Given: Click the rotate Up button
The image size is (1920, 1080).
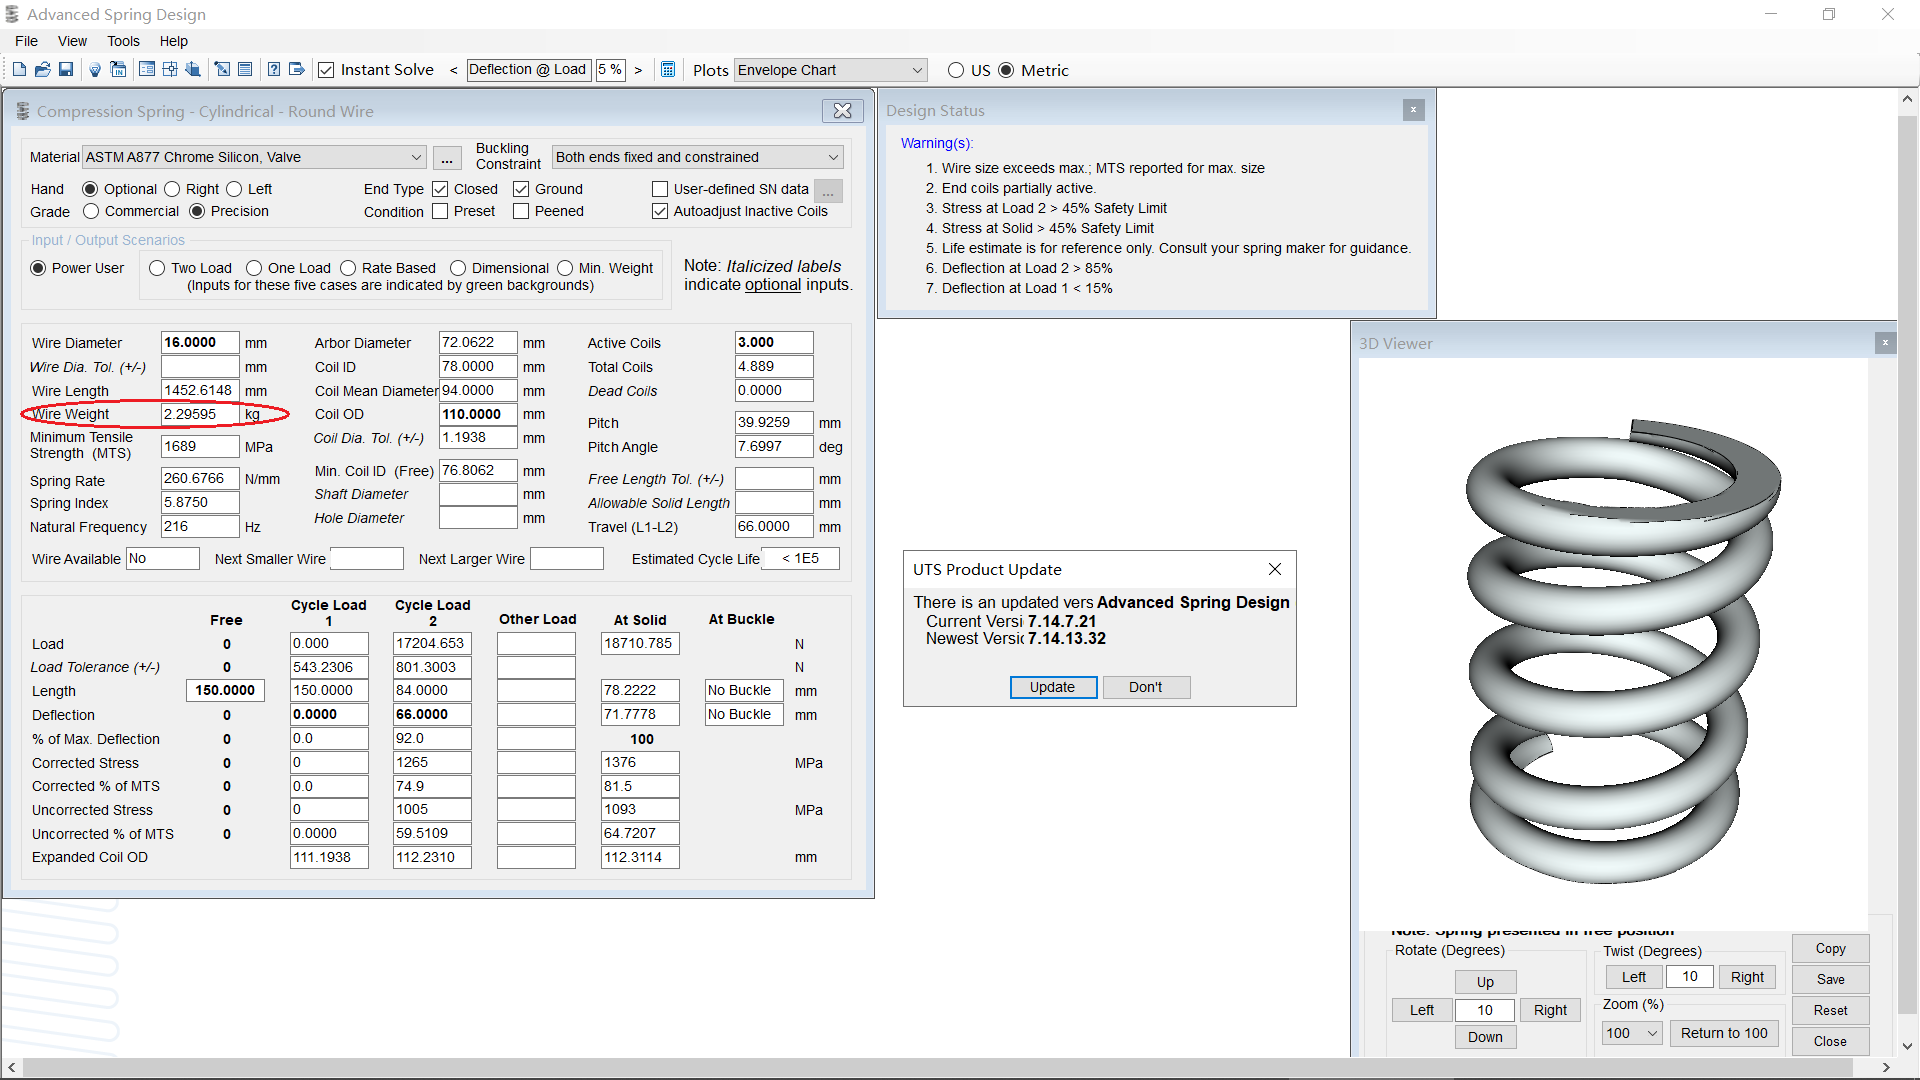Looking at the screenshot, I should [1485, 982].
